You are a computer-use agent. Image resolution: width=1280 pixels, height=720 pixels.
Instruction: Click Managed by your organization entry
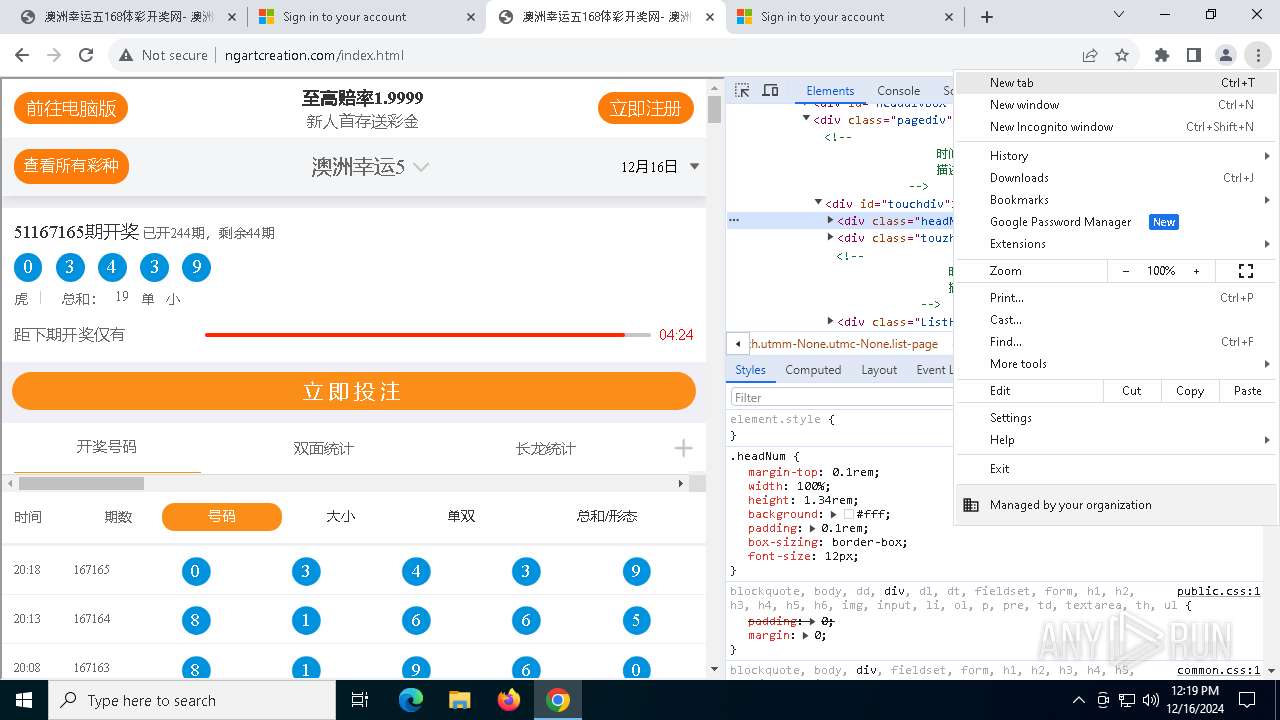click(x=1116, y=505)
